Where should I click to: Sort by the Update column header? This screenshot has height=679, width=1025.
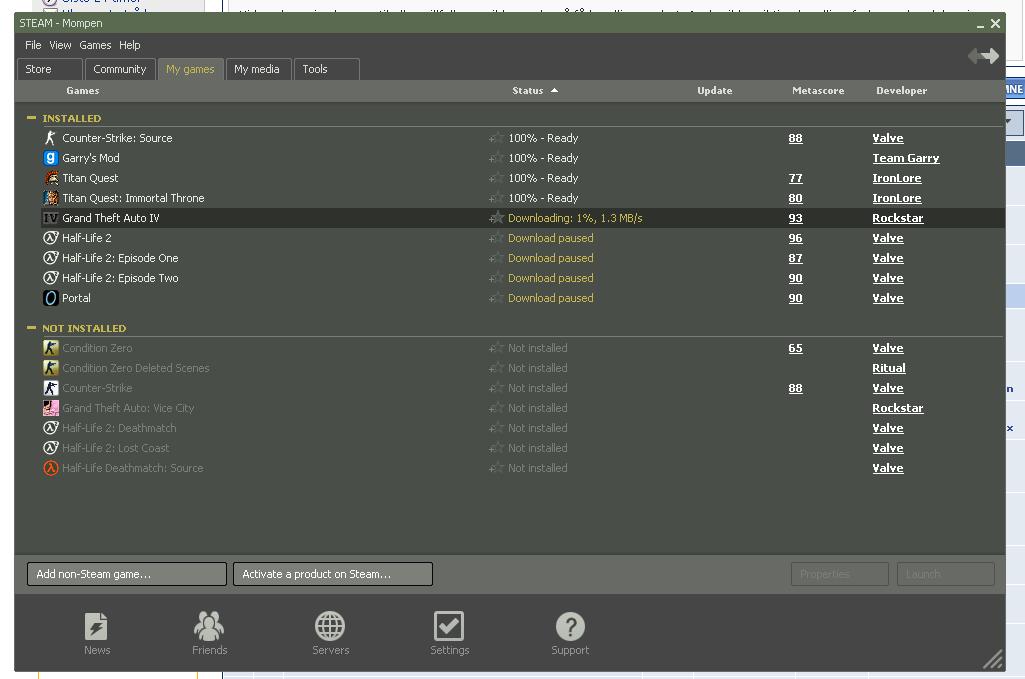714,91
